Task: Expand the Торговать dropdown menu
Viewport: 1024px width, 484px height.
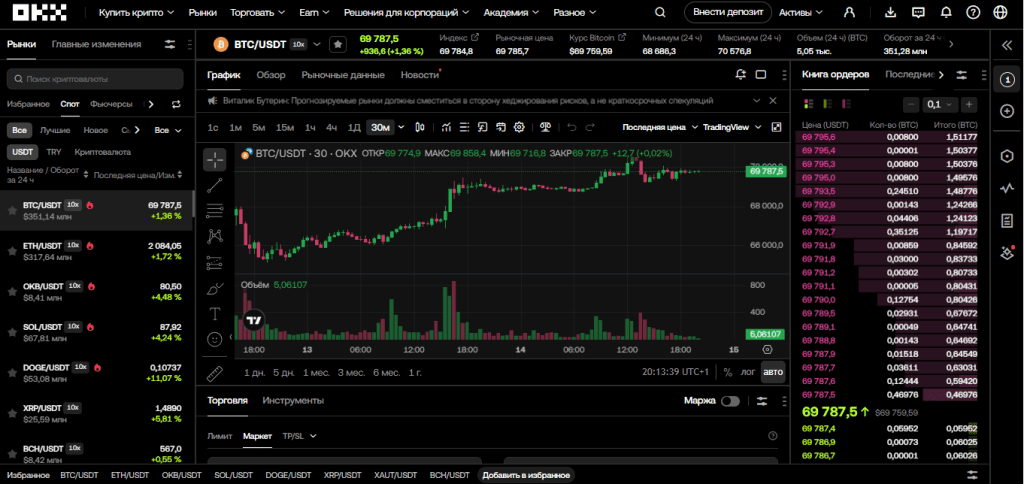Action: coord(257,12)
